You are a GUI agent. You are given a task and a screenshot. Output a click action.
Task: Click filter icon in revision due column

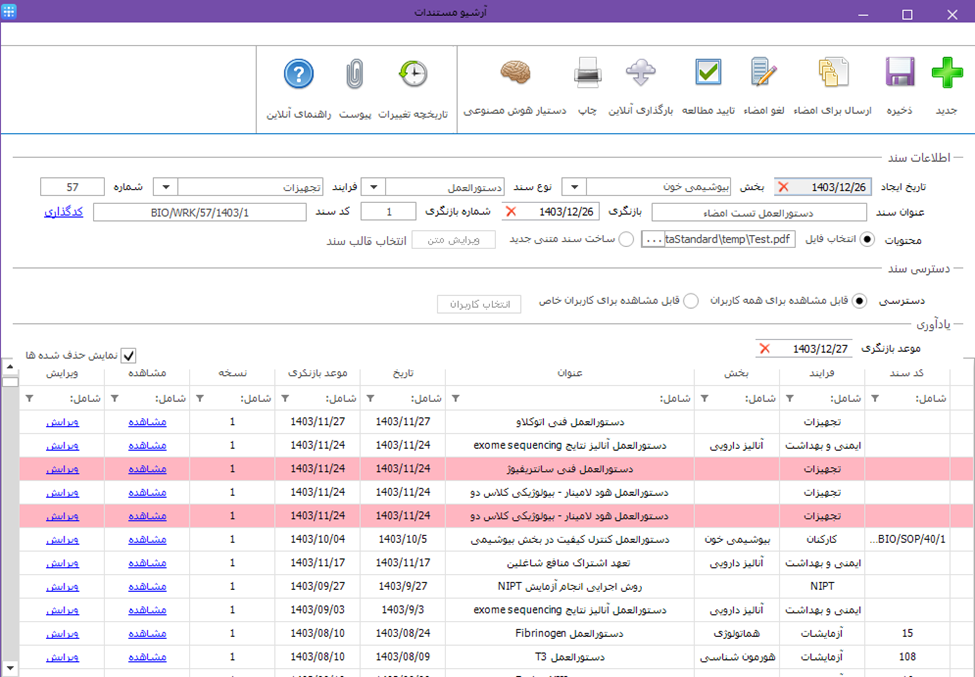point(285,398)
